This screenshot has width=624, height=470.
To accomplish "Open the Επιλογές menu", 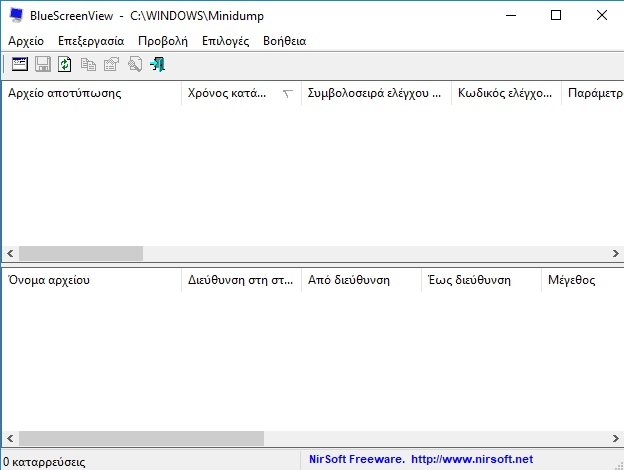I will pyautogui.click(x=226, y=41).
